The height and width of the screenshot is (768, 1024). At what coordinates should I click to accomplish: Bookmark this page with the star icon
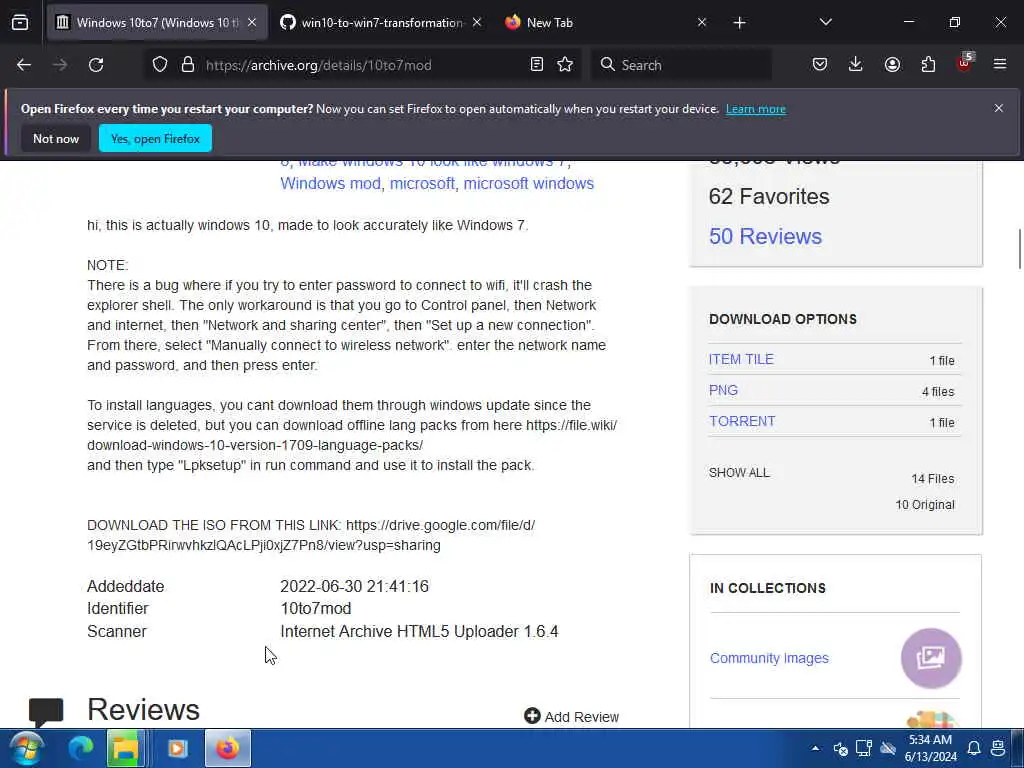pos(565,65)
